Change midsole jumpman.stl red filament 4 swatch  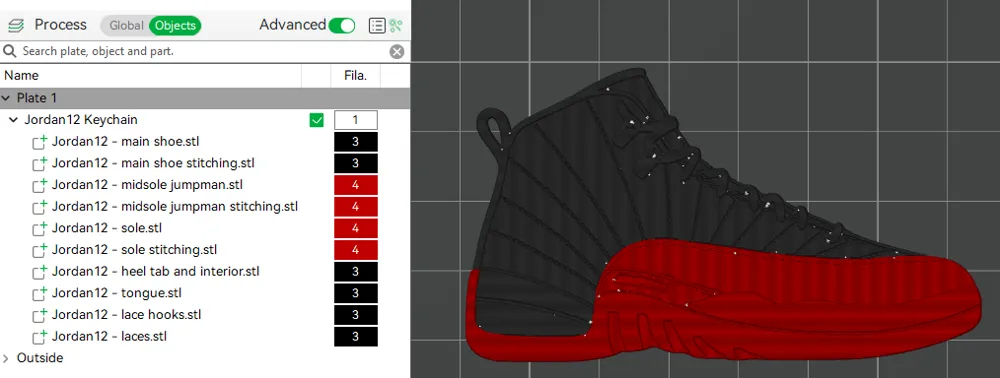coord(355,185)
